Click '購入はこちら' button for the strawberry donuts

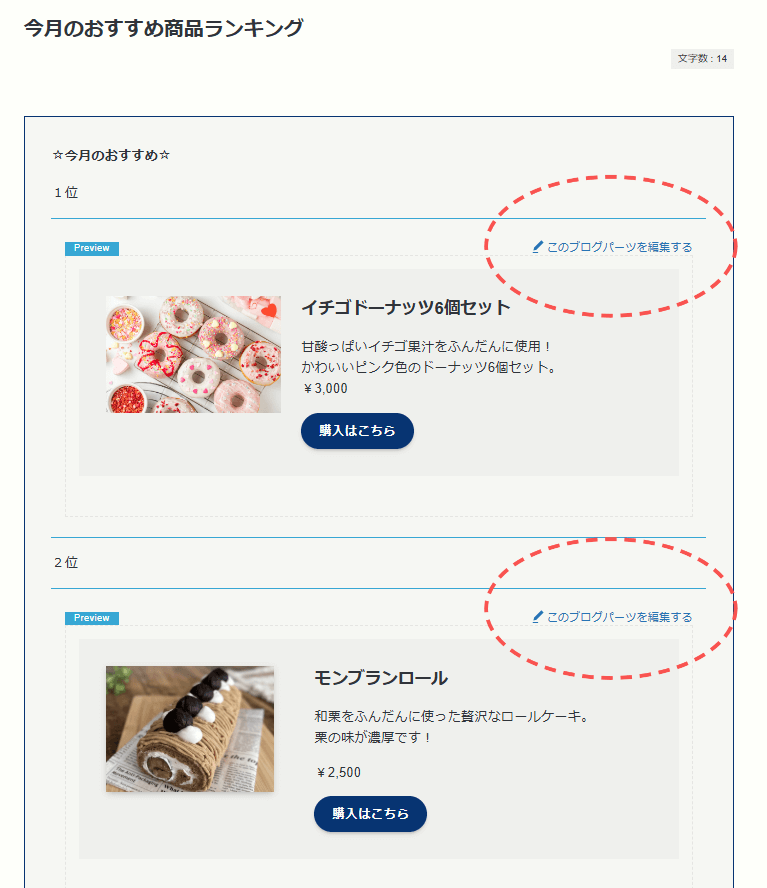click(357, 431)
